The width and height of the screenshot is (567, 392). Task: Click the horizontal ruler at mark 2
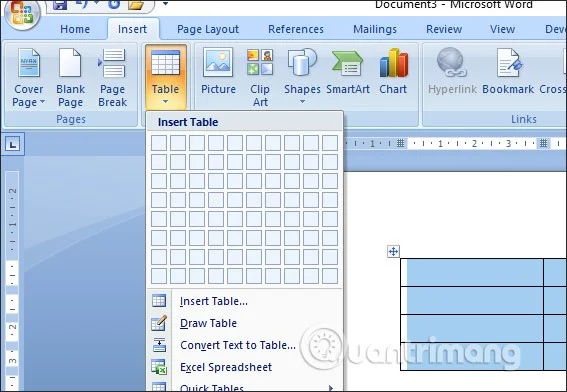click(474, 144)
